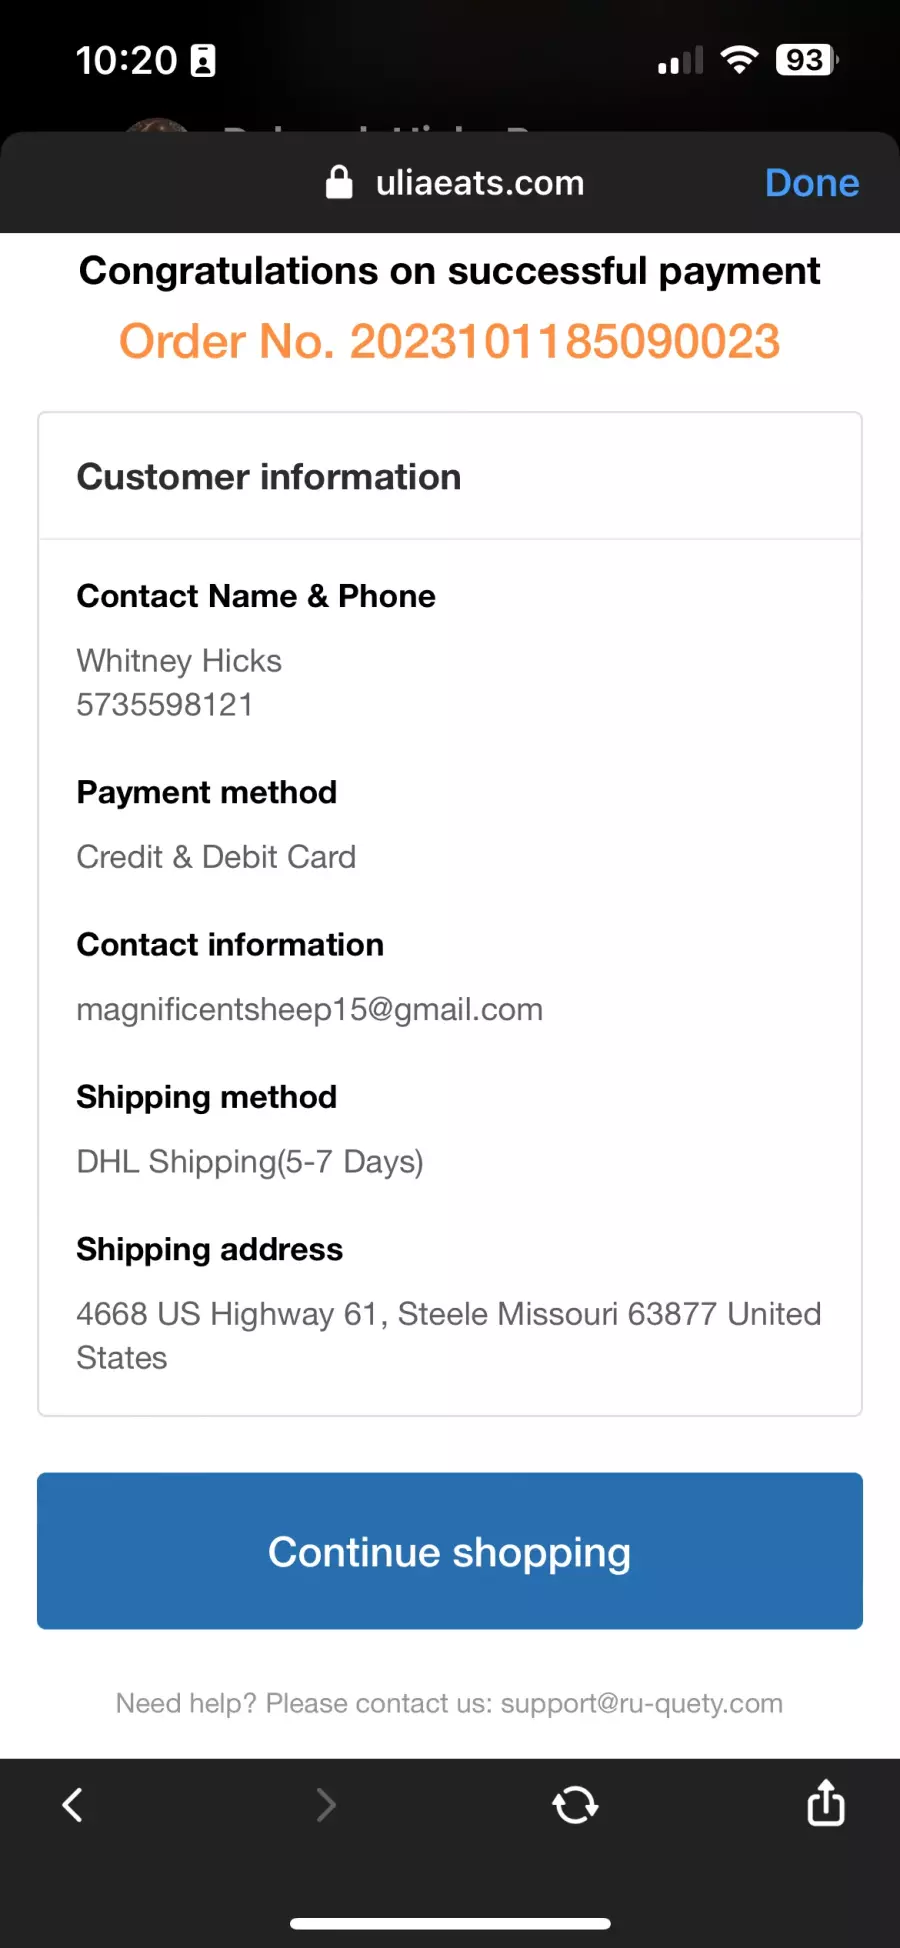Tap the DHL Shipping(5-7 Days) text

pyautogui.click(x=250, y=1162)
